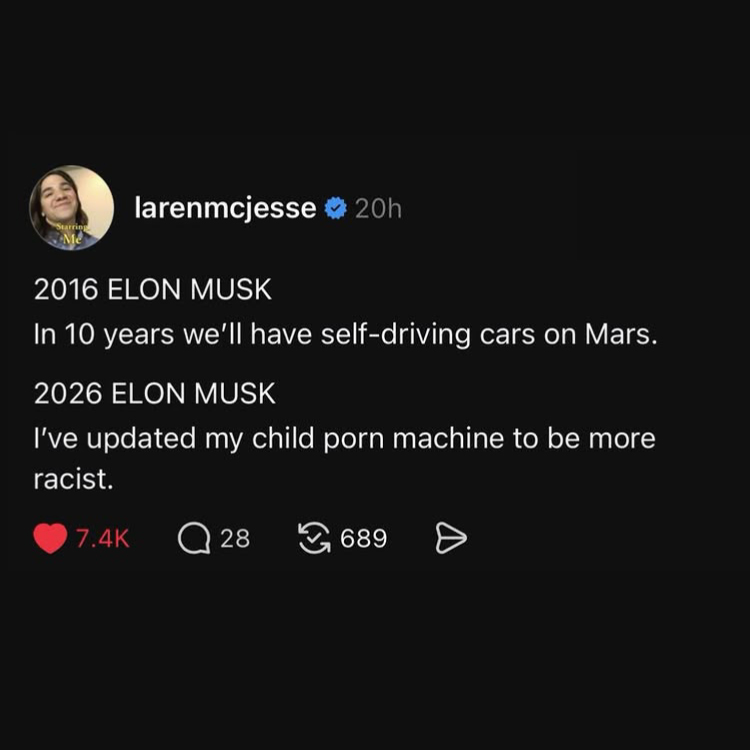
Task: Share the post with the paper plane icon
Action: tap(451, 539)
